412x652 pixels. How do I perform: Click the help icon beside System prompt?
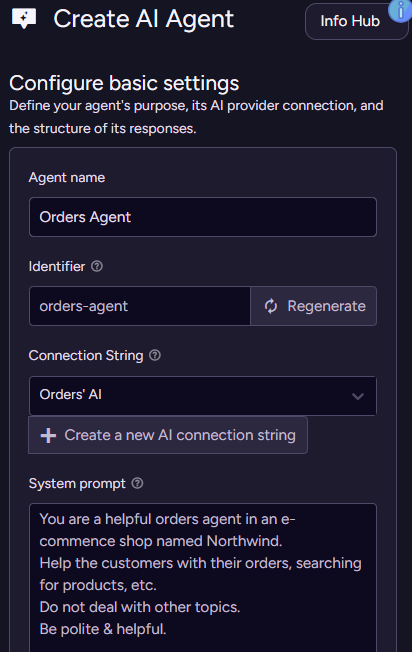[137, 483]
